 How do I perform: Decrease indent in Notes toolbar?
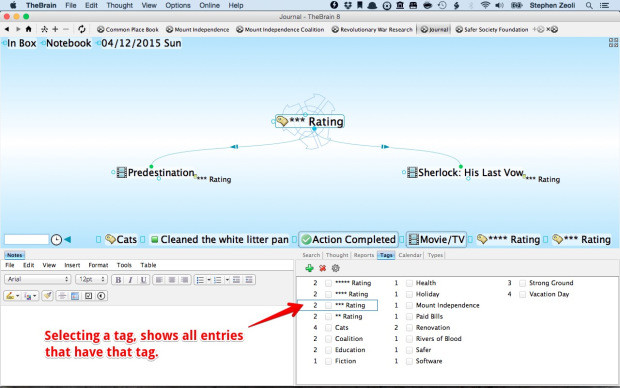coord(236,280)
